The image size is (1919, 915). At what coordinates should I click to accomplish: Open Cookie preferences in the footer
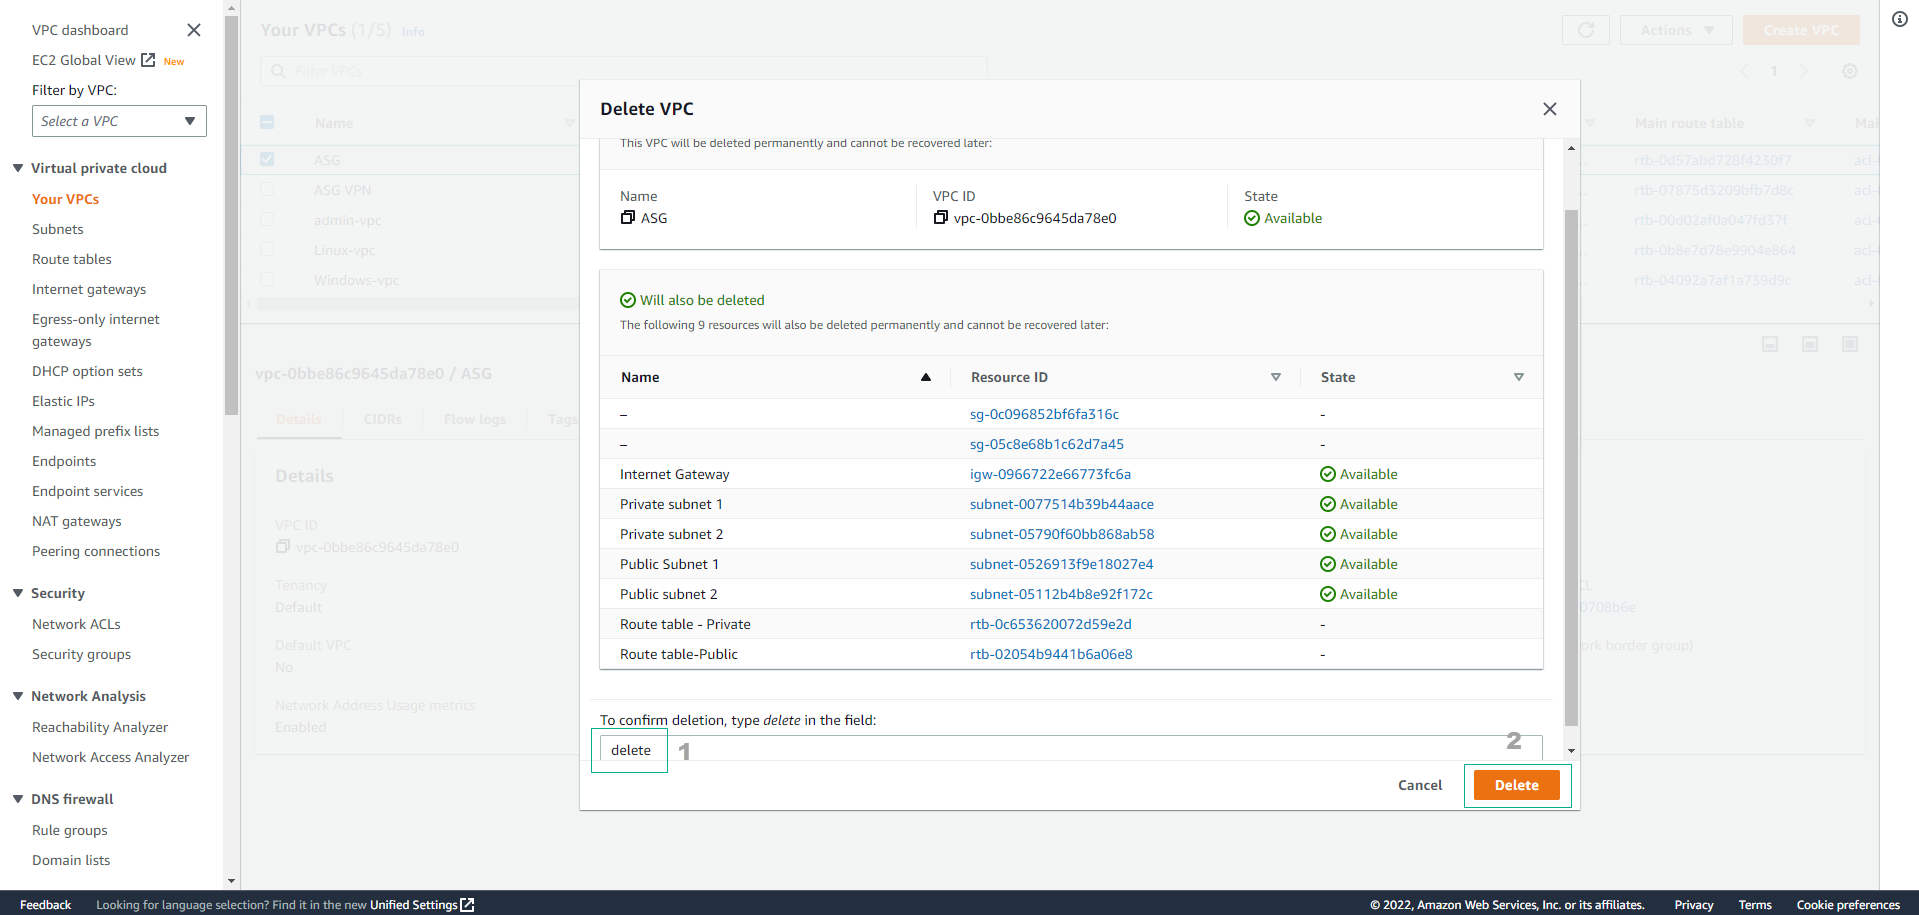[x=1848, y=905]
